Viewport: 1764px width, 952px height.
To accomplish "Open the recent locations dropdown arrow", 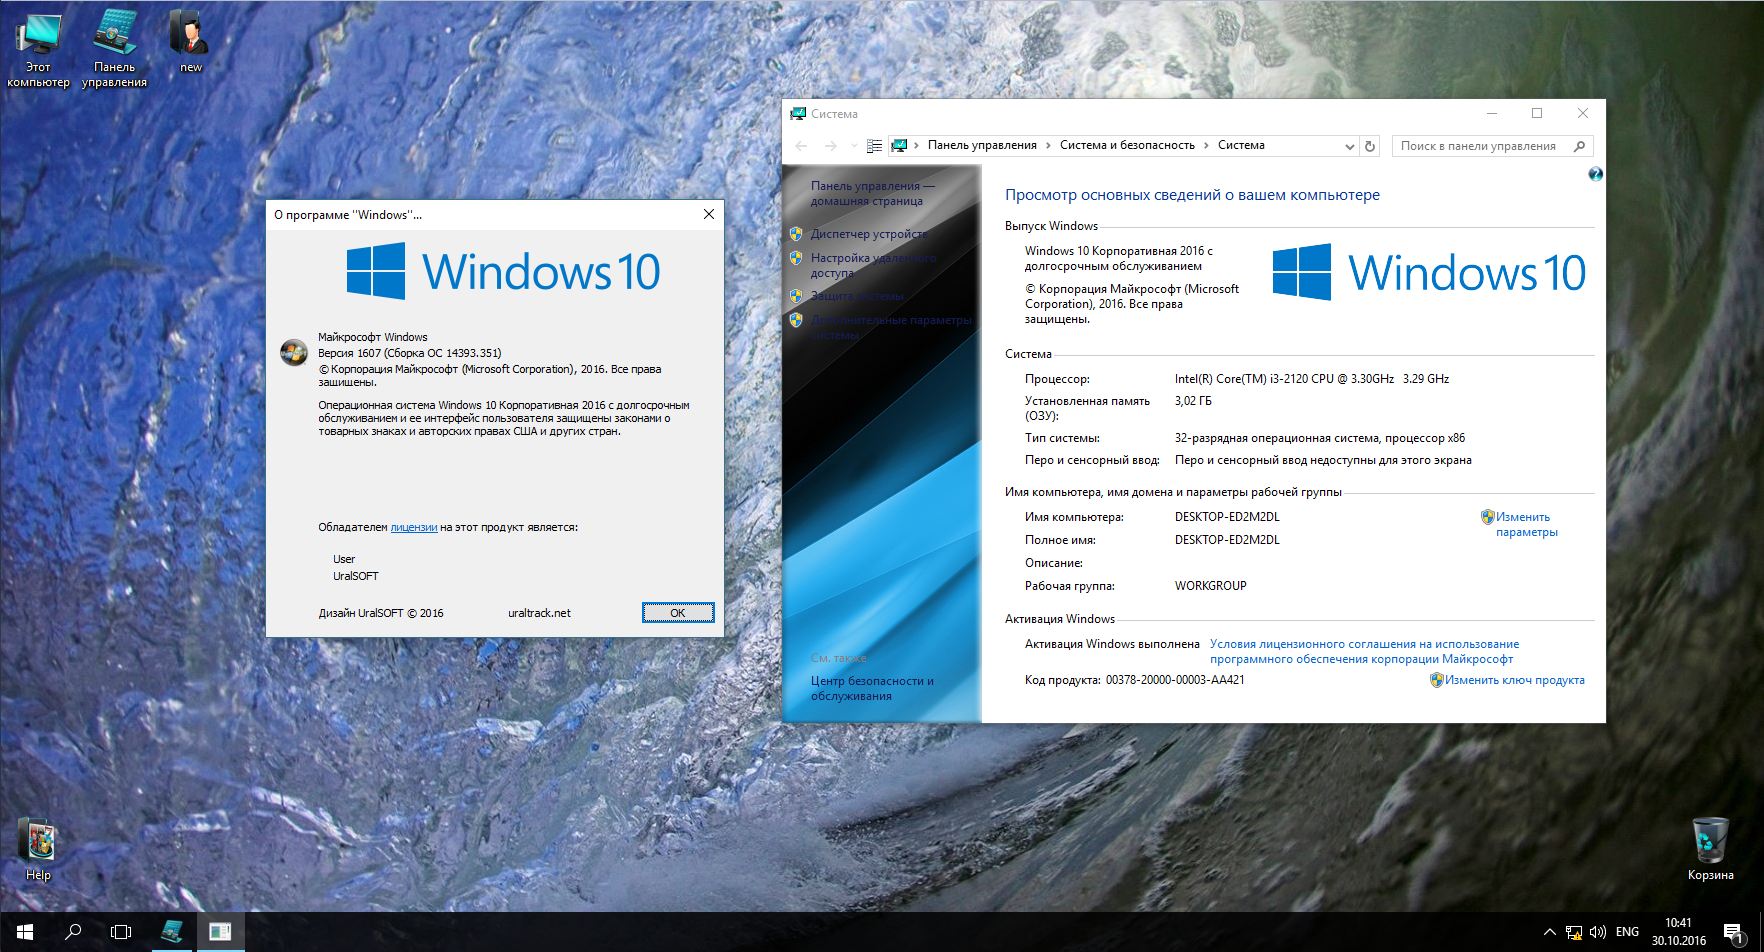I will [x=853, y=146].
